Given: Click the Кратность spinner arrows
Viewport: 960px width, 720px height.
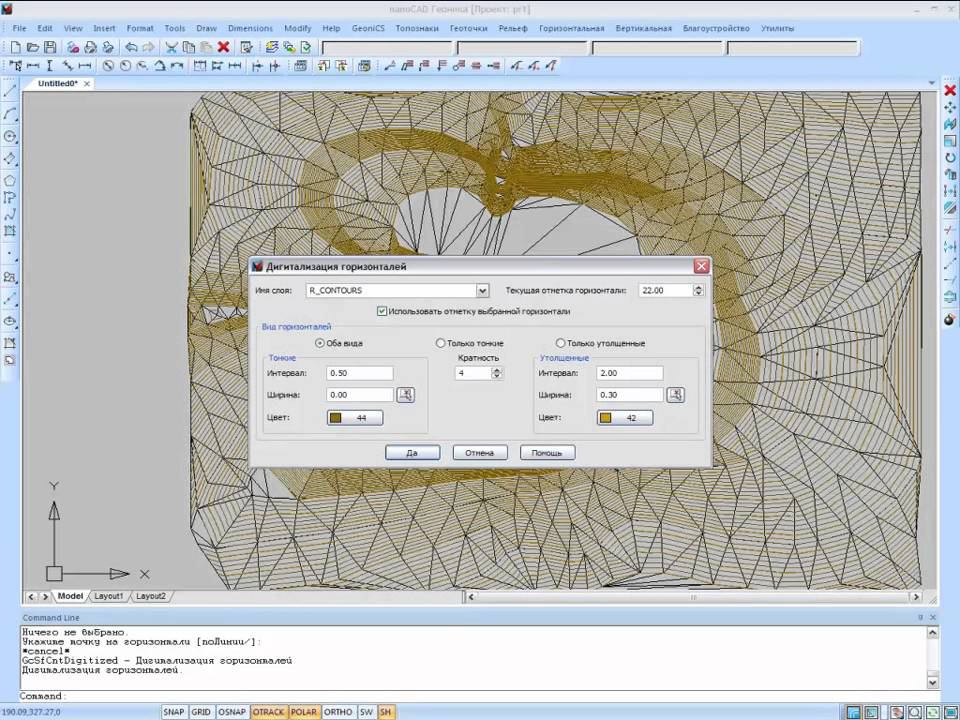Looking at the screenshot, I should [497, 373].
